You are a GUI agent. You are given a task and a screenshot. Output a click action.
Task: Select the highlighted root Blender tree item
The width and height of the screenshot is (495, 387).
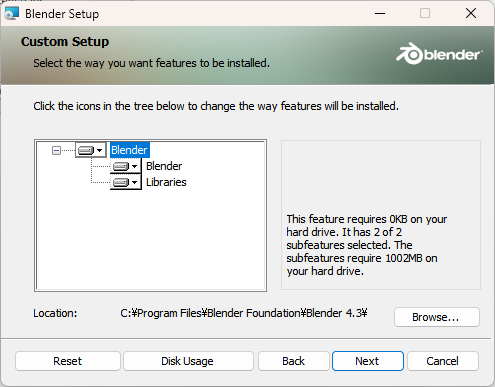129,150
